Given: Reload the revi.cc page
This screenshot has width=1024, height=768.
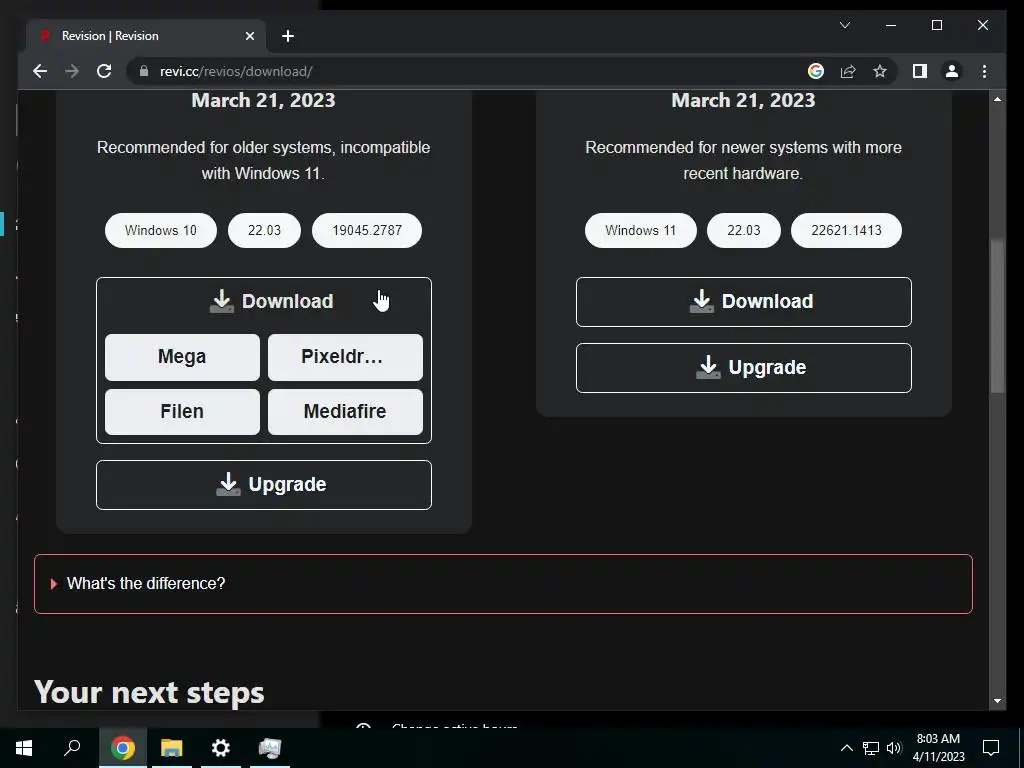Looking at the screenshot, I should pos(104,71).
